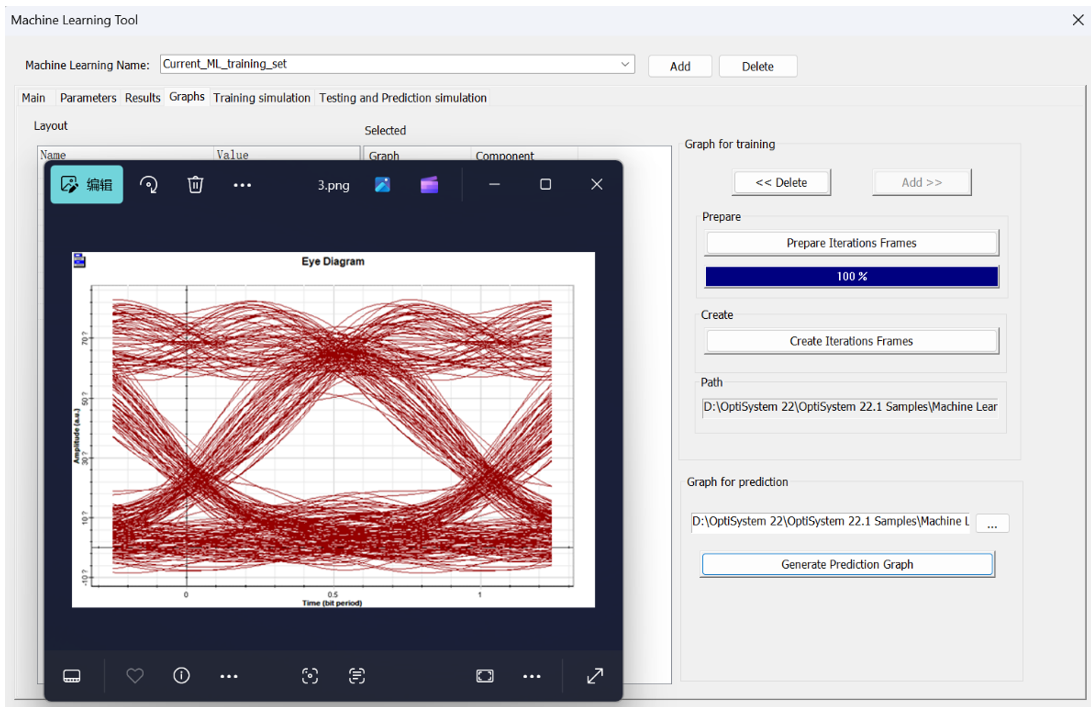Open the Testing and Prediction simulation tab
Screen dimensions: 1091x707
403,98
